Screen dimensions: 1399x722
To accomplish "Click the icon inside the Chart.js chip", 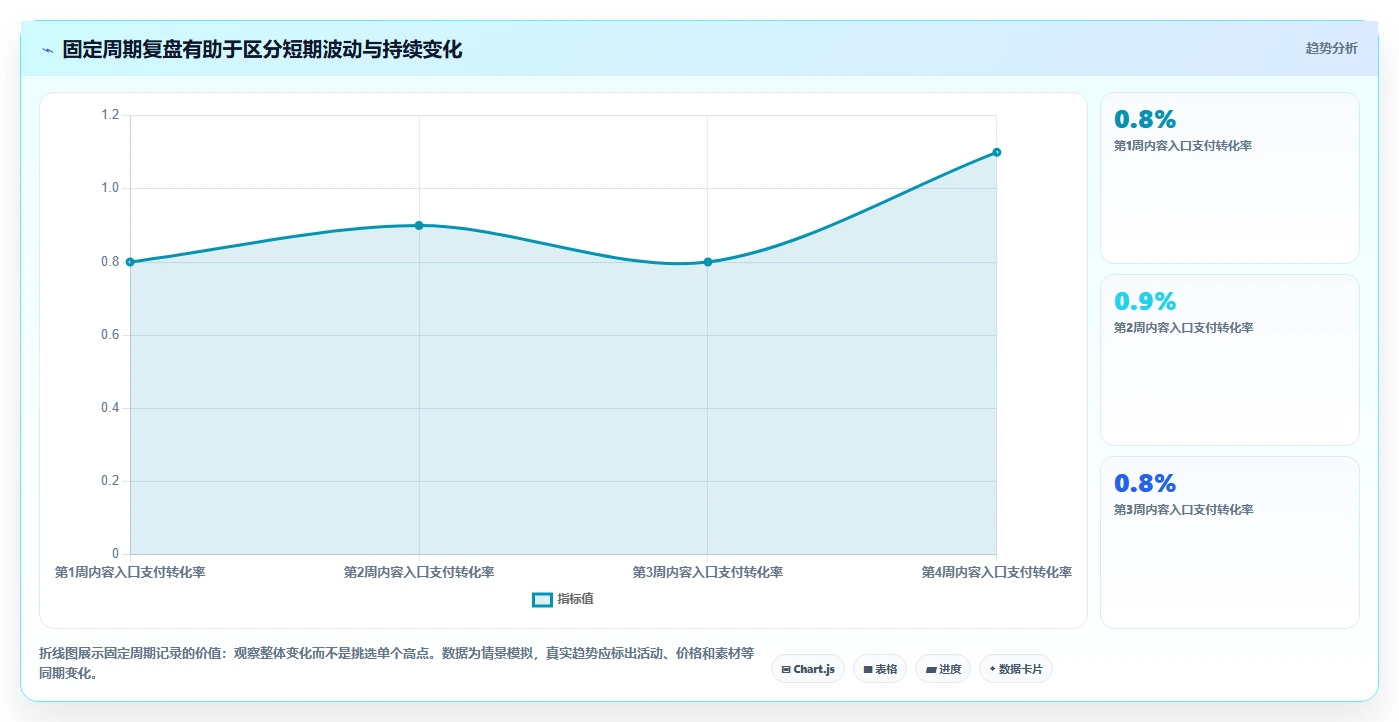I will 786,669.
